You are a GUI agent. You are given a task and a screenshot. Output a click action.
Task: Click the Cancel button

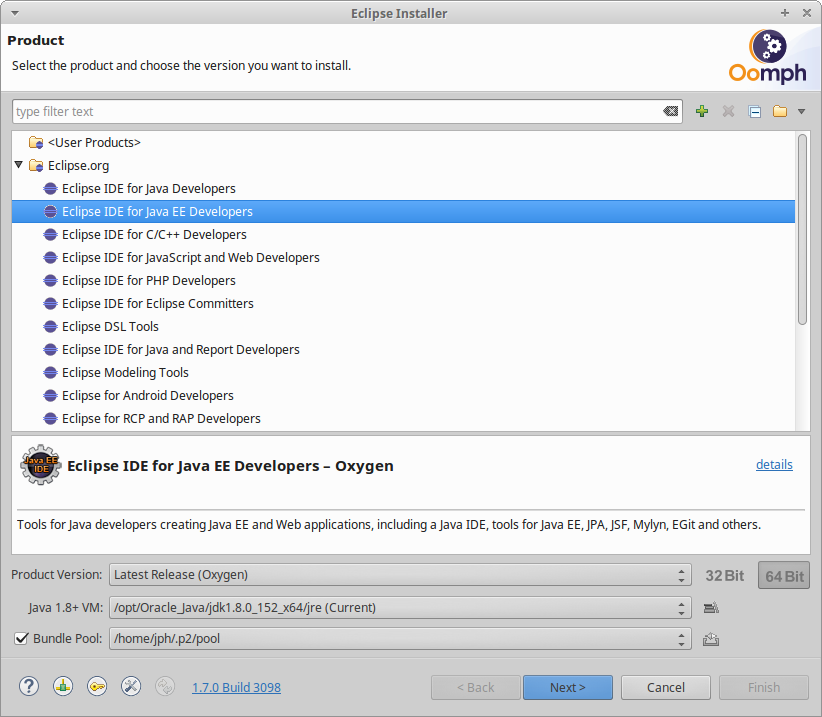click(x=666, y=687)
